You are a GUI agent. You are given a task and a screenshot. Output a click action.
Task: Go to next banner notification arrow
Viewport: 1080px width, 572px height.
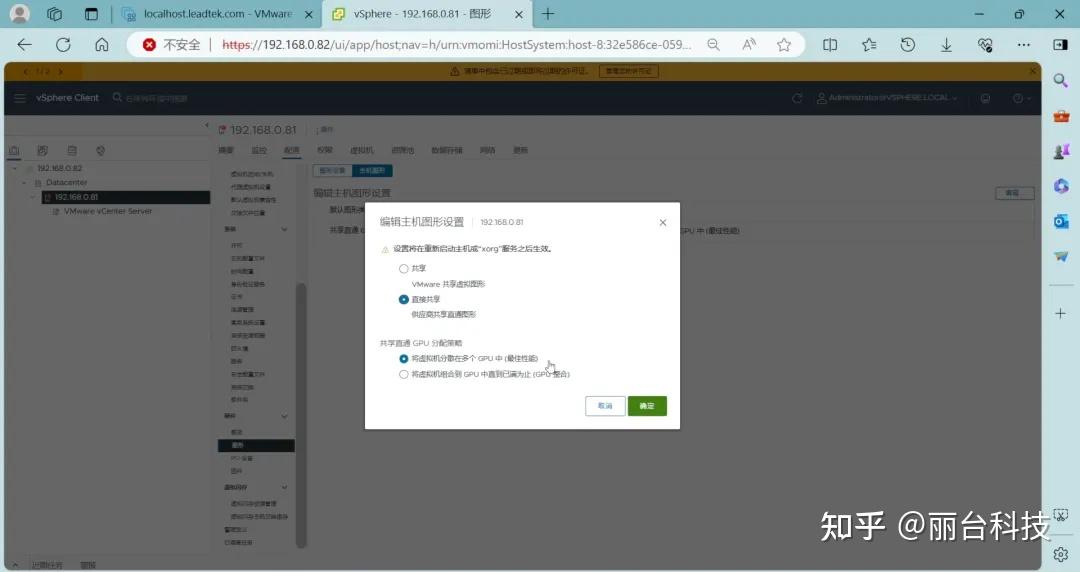(61, 71)
